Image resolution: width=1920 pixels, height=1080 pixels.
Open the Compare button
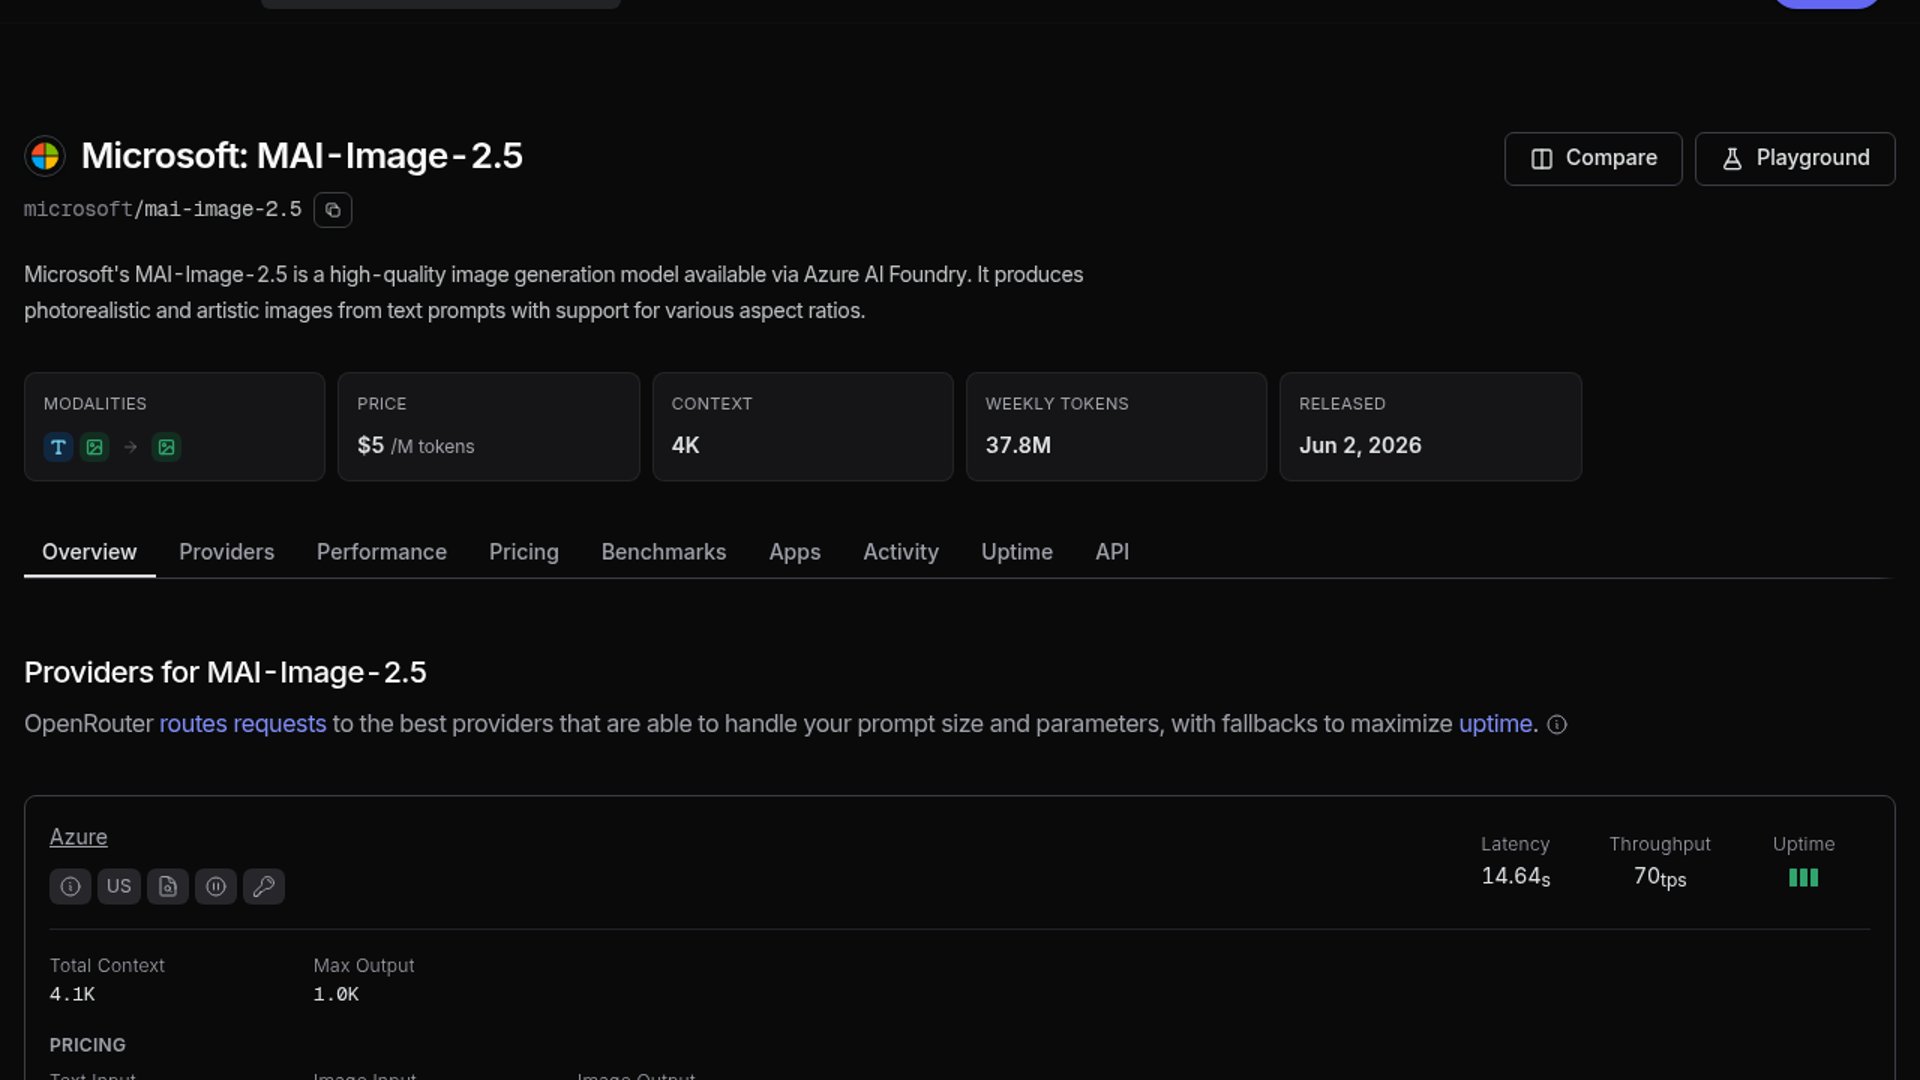point(1593,159)
